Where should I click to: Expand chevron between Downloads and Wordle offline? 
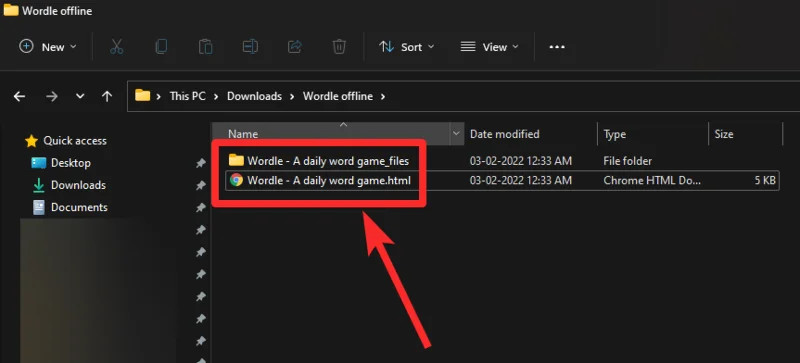point(292,96)
